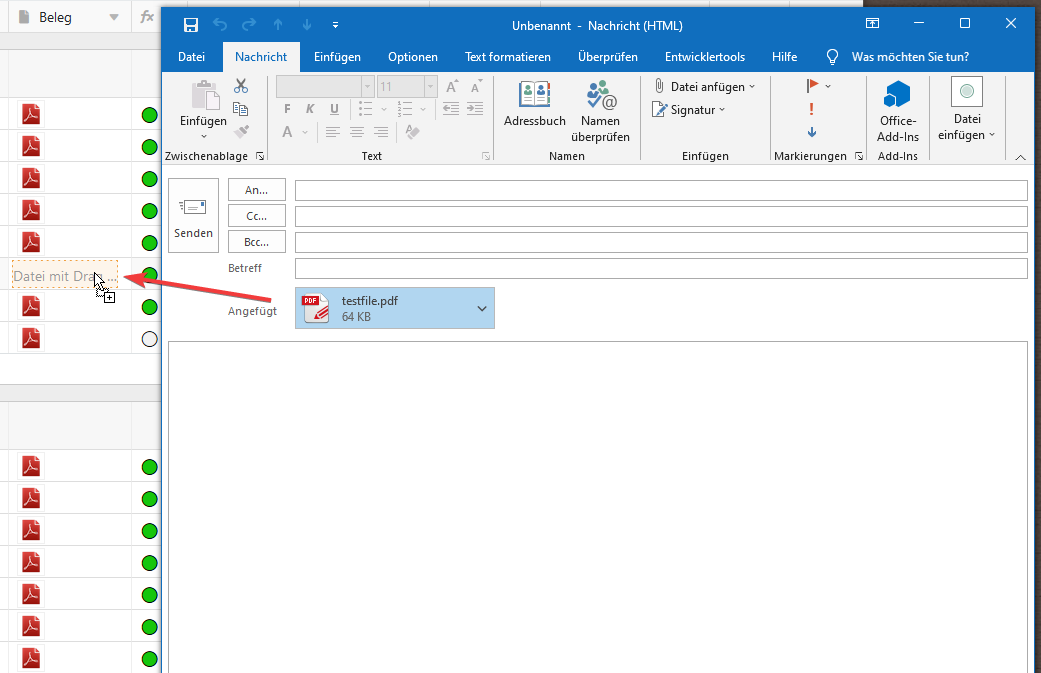Open the Datei tab
Viewport: 1041px width, 673px height.
[x=191, y=57]
